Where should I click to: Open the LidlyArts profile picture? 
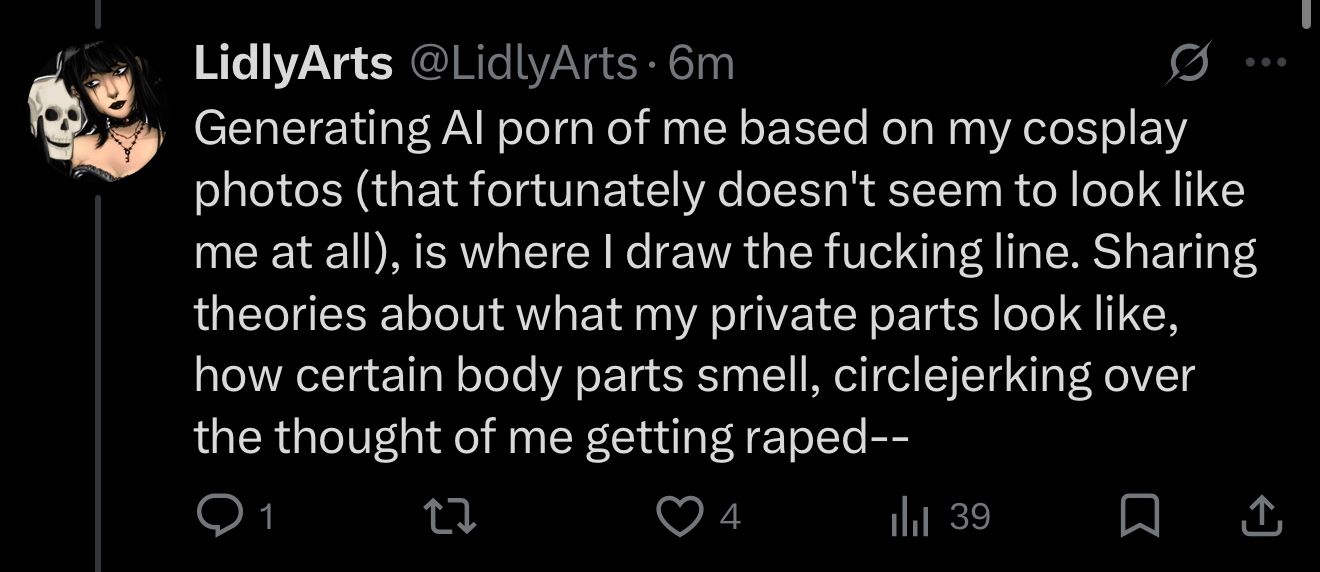pyautogui.click(x=97, y=111)
